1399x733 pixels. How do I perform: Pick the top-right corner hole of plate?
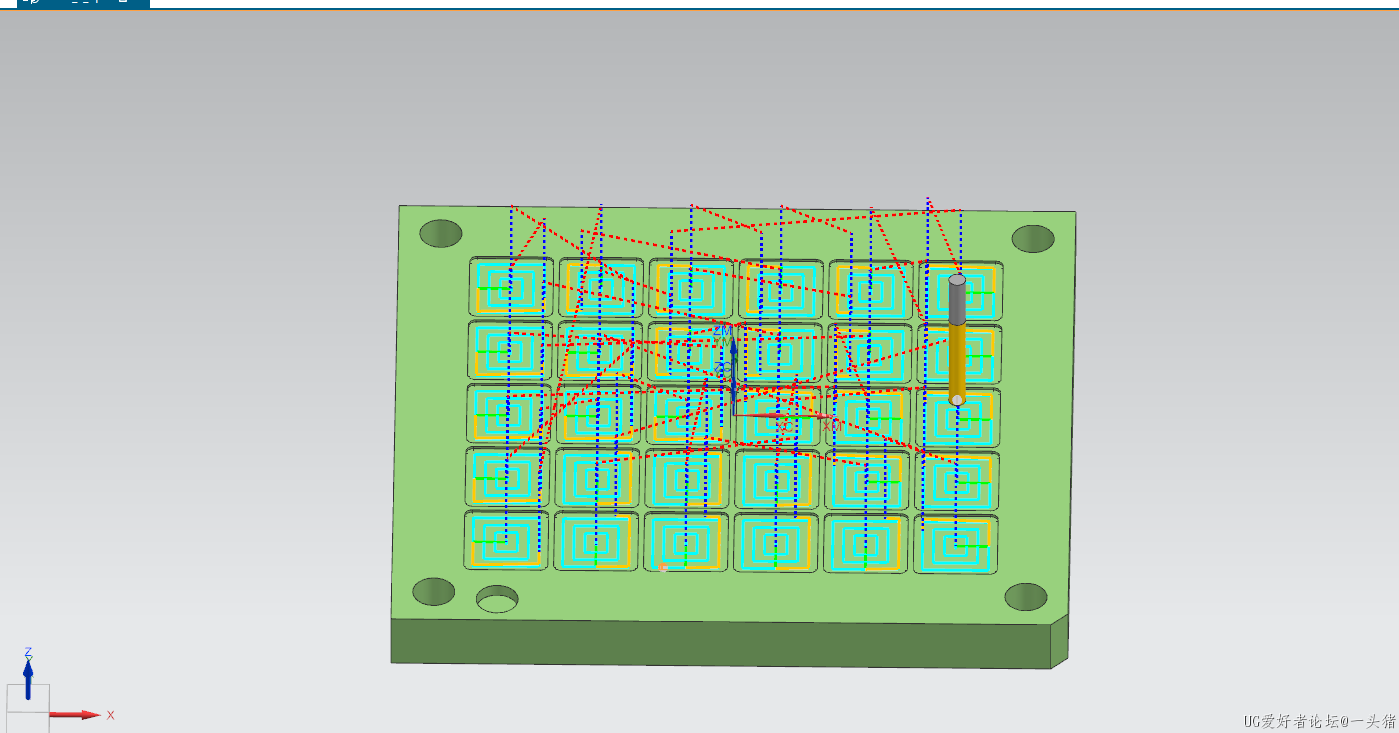[x=1033, y=239]
